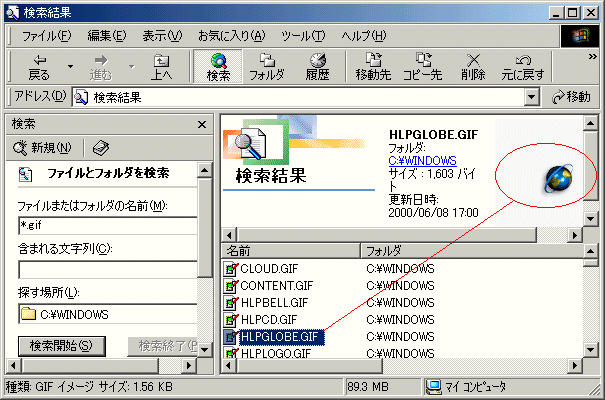
Task: Open the address bar dropdown
Action: tap(531, 97)
